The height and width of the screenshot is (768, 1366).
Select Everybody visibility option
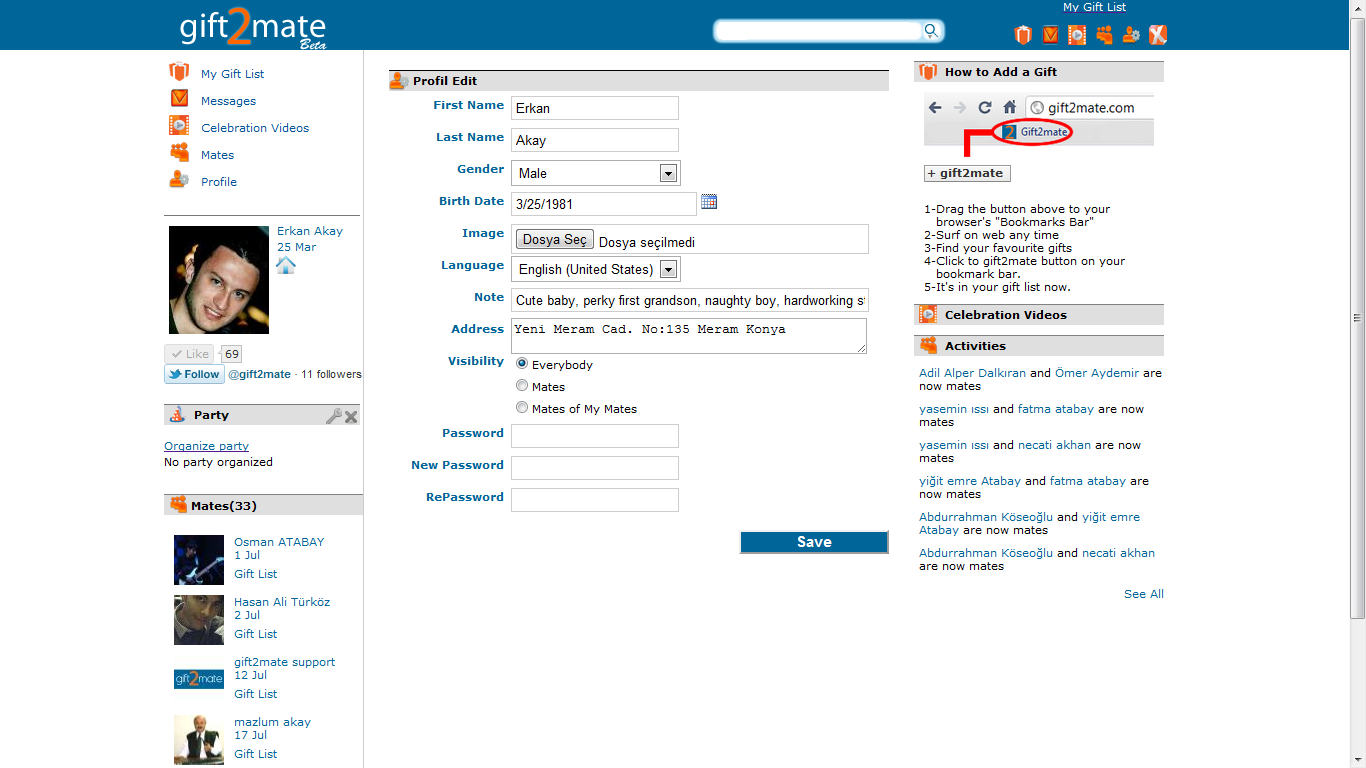click(522, 364)
